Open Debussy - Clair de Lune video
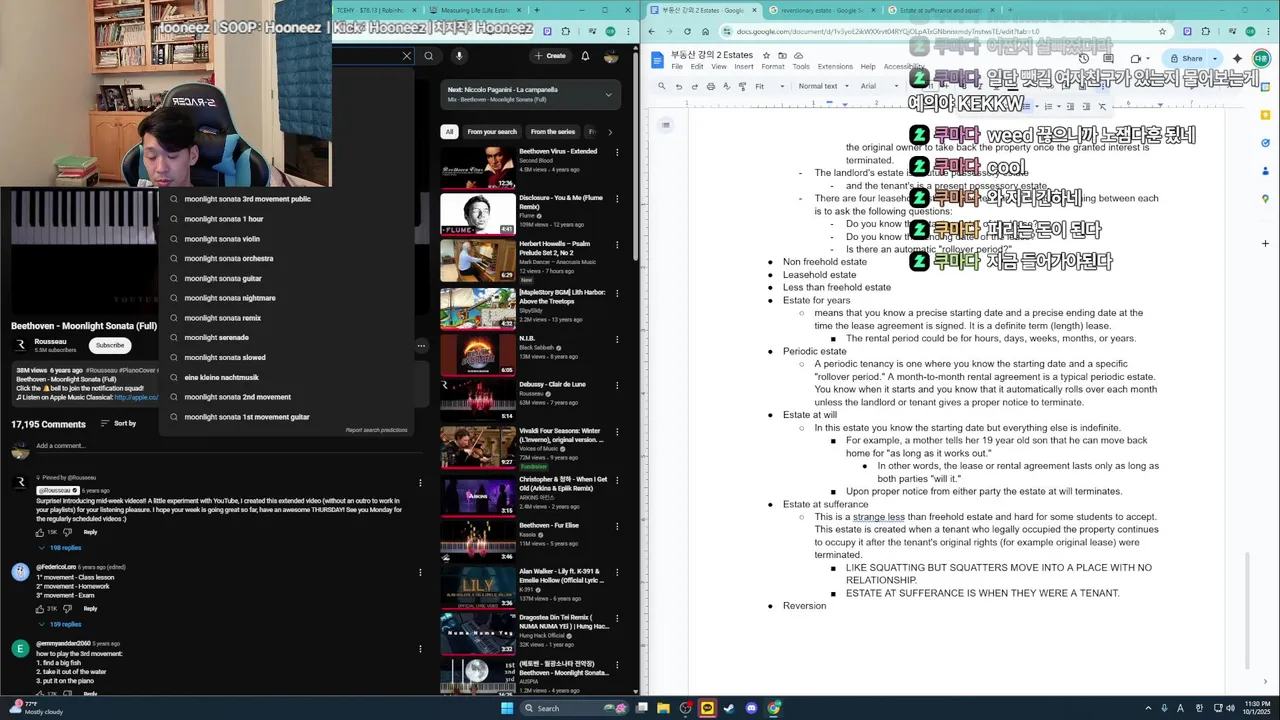Screen dimensions: 1280x720 478,399
